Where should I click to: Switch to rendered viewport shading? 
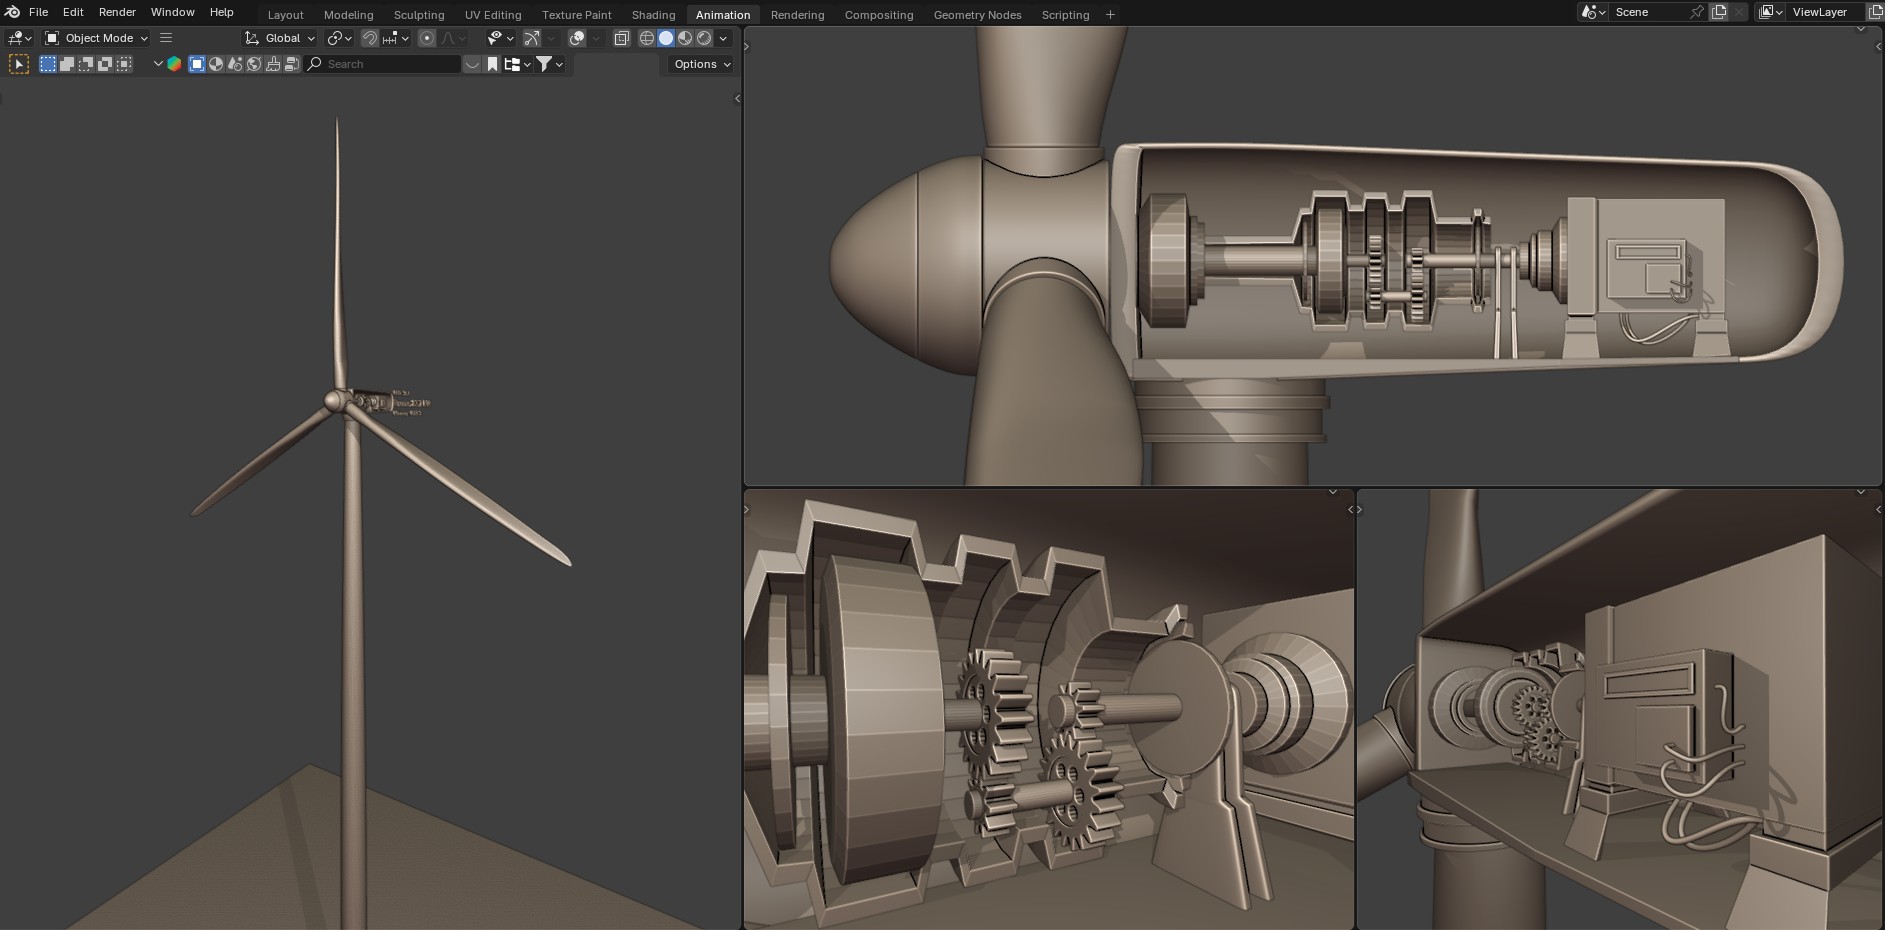tap(704, 38)
